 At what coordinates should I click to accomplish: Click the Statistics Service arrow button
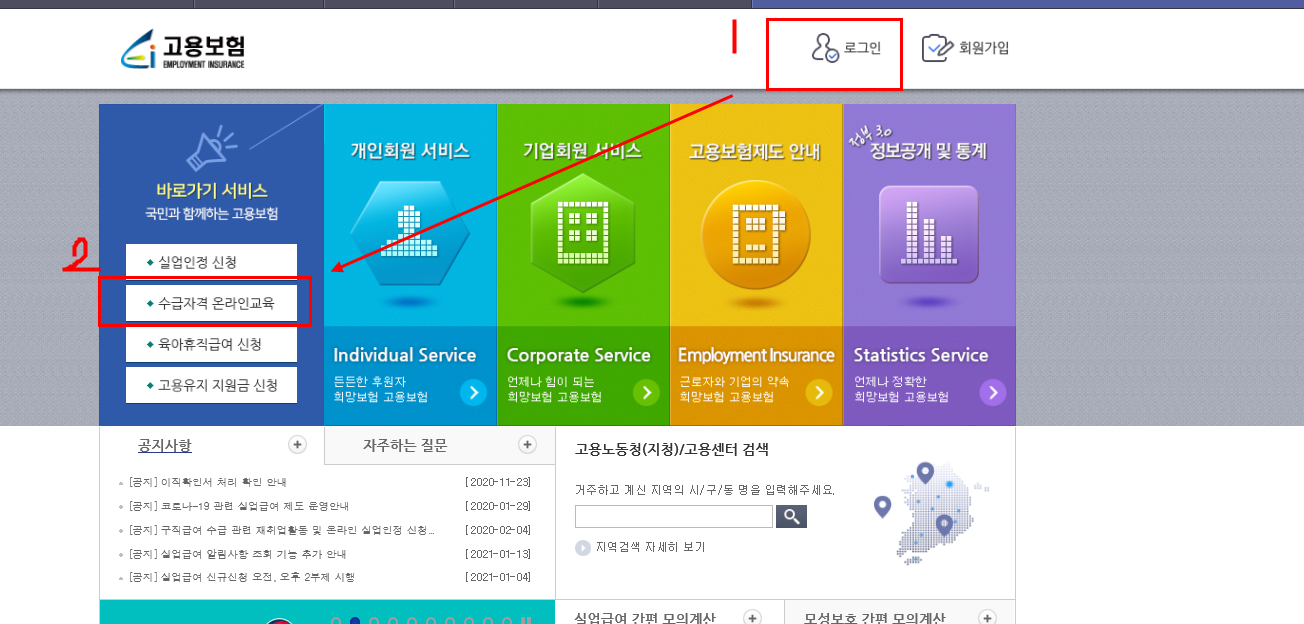click(x=993, y=392)
